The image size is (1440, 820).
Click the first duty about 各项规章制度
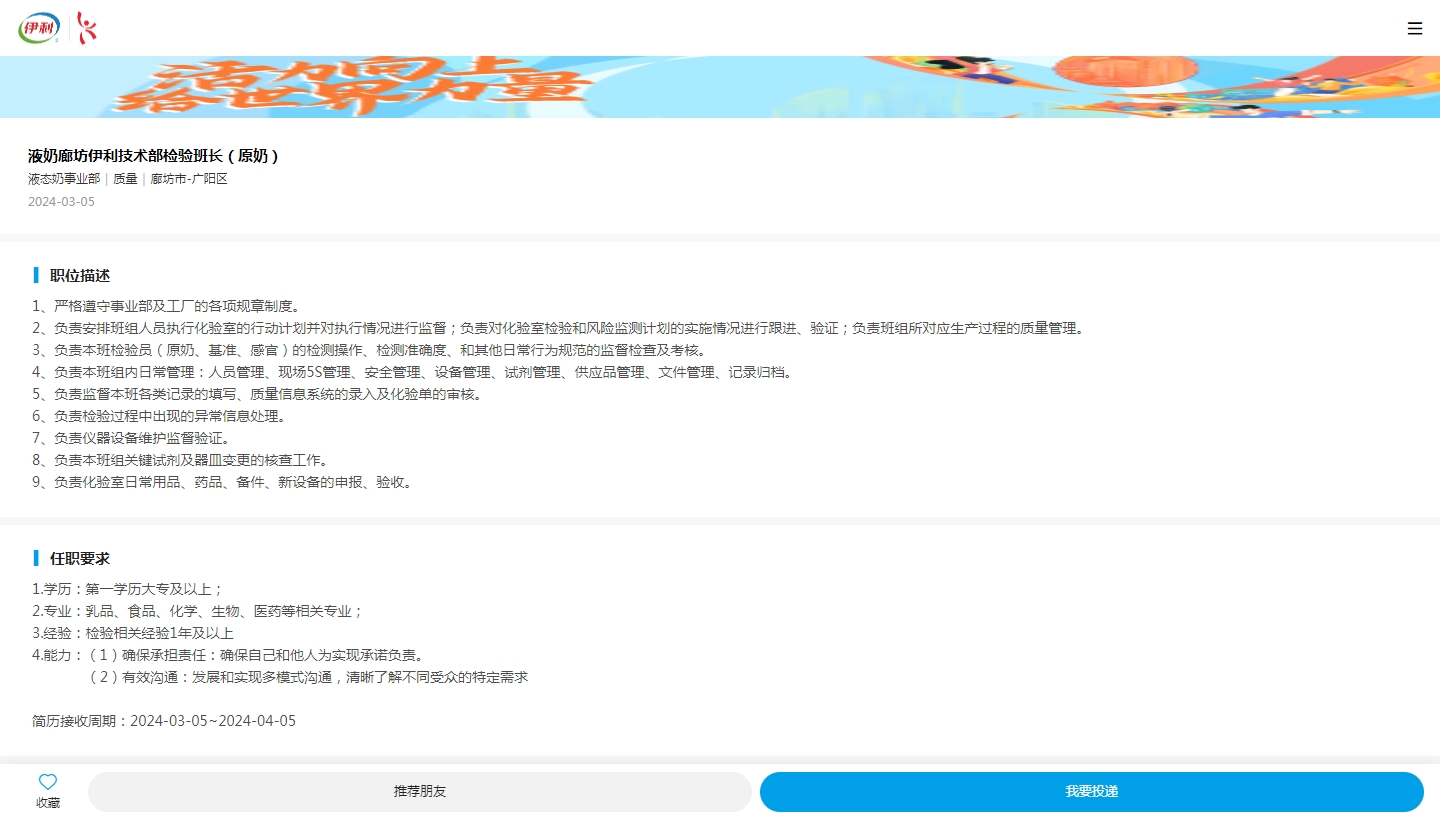[166, 306]
